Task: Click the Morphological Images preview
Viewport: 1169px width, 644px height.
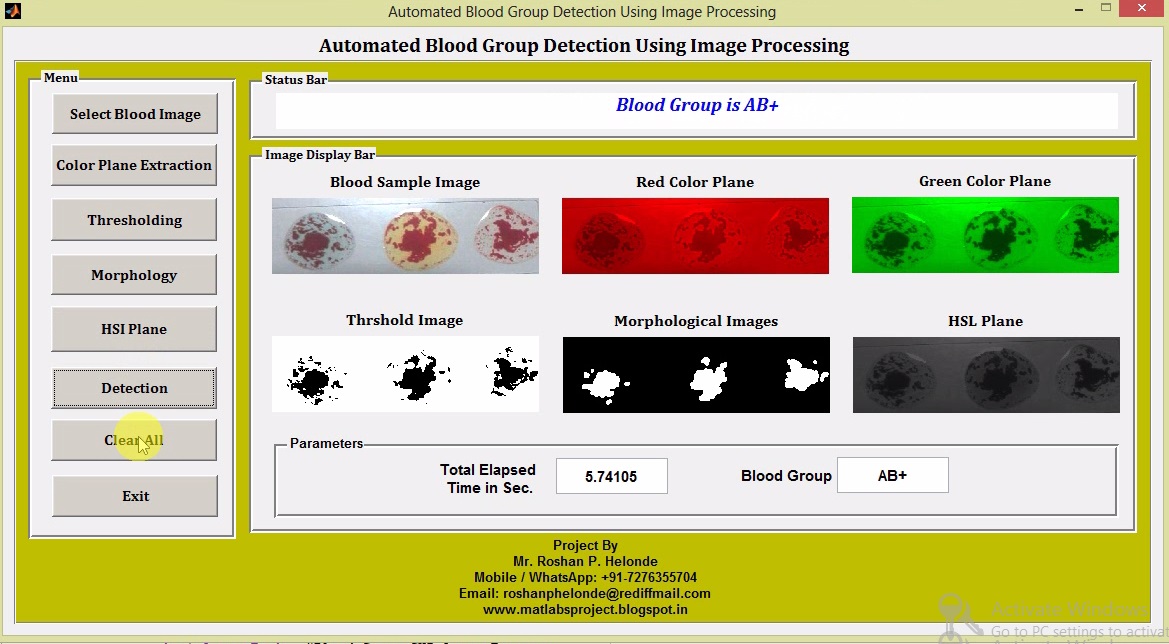Action: tap(695, 374)
